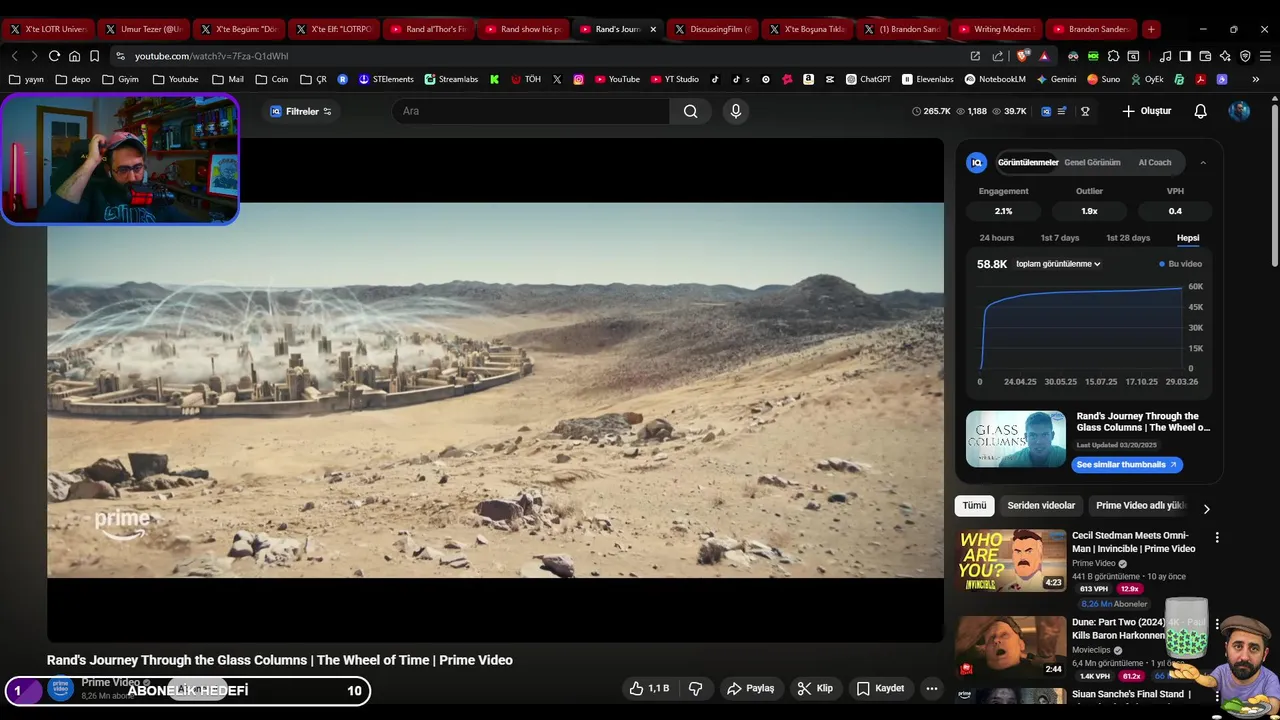Open new browser tab with plus button
This screenshot has width=1280, height=720.
pyautogui.click(x=1151, y=29)
